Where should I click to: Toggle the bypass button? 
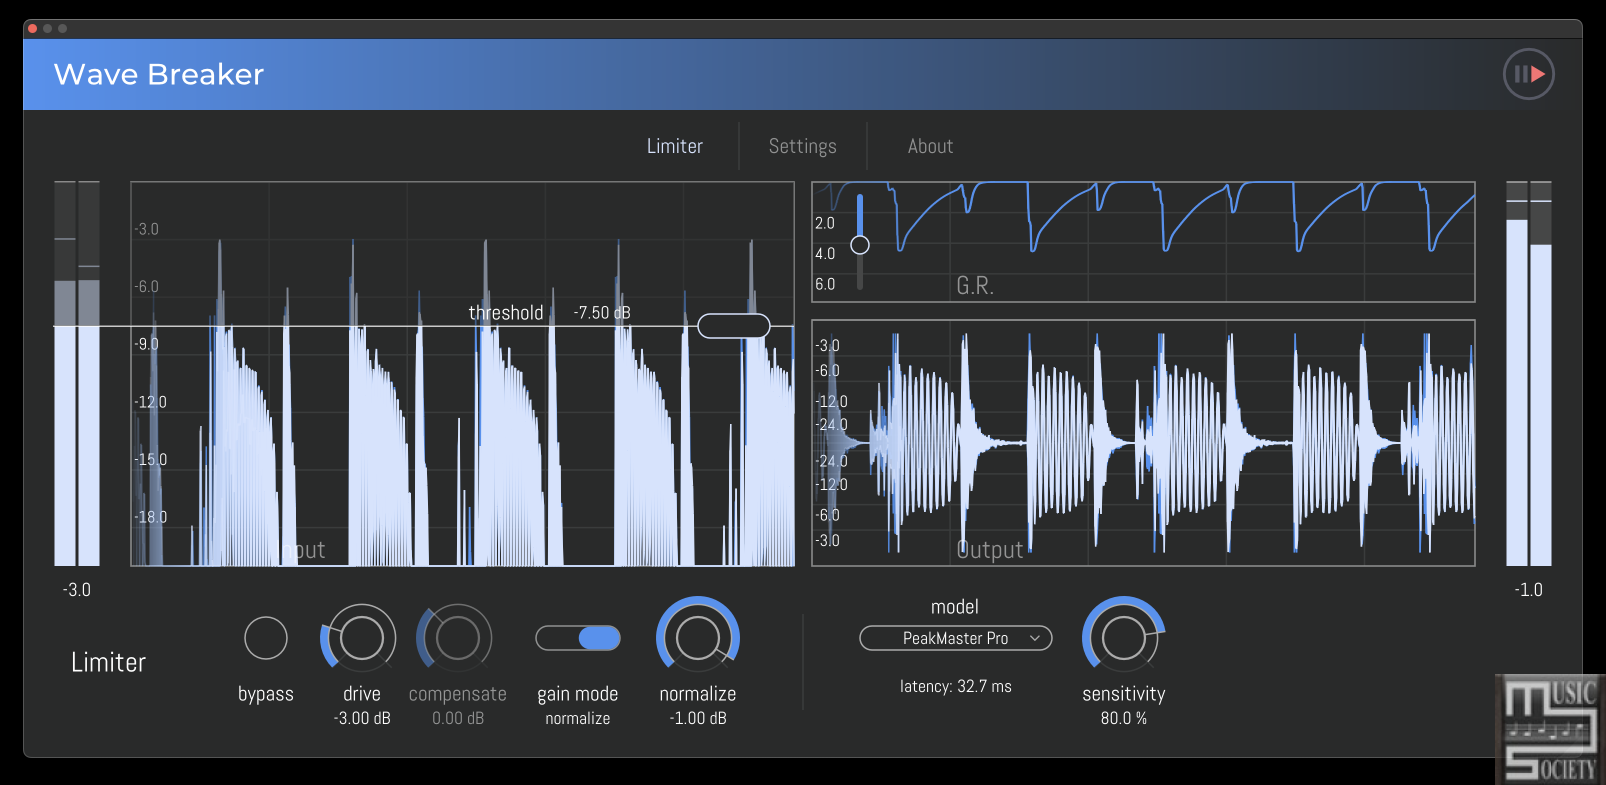[266, 638]
